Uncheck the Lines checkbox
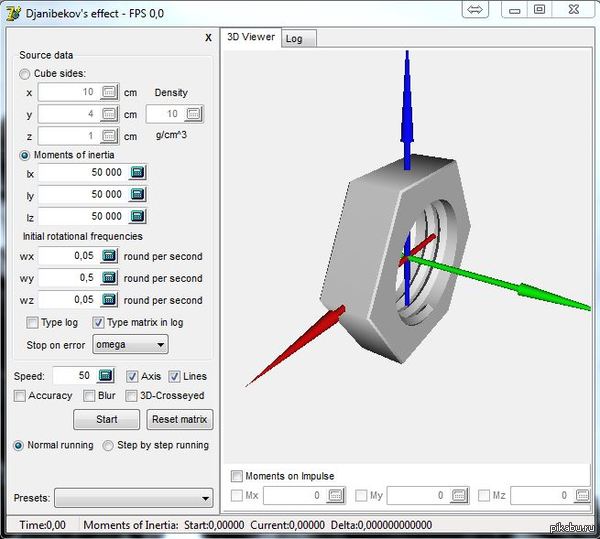The image size is (600, 539). coord(175,377)
